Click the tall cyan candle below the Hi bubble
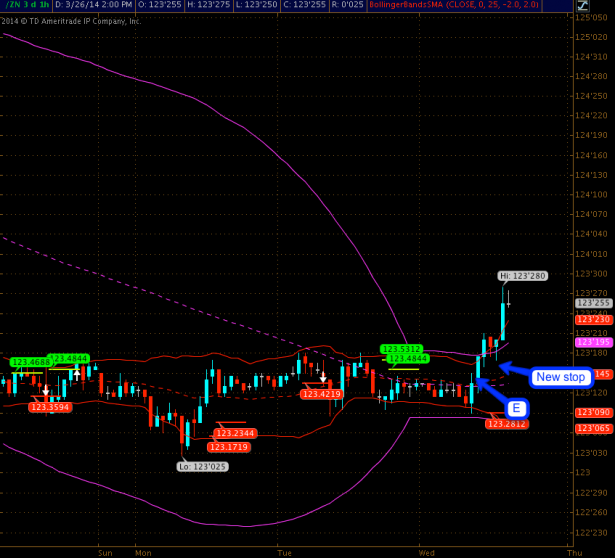Image resolution: width=615 pixels, height=558 pixels. point(503,320)
